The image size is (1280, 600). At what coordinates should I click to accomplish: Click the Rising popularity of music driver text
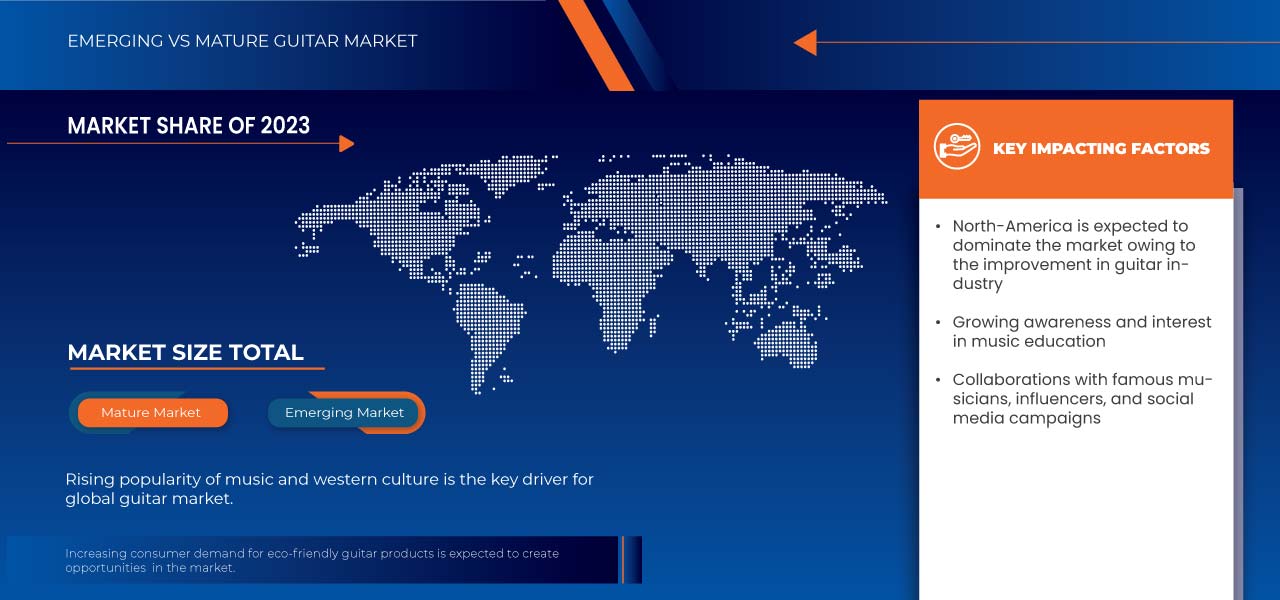coord(329,489)
